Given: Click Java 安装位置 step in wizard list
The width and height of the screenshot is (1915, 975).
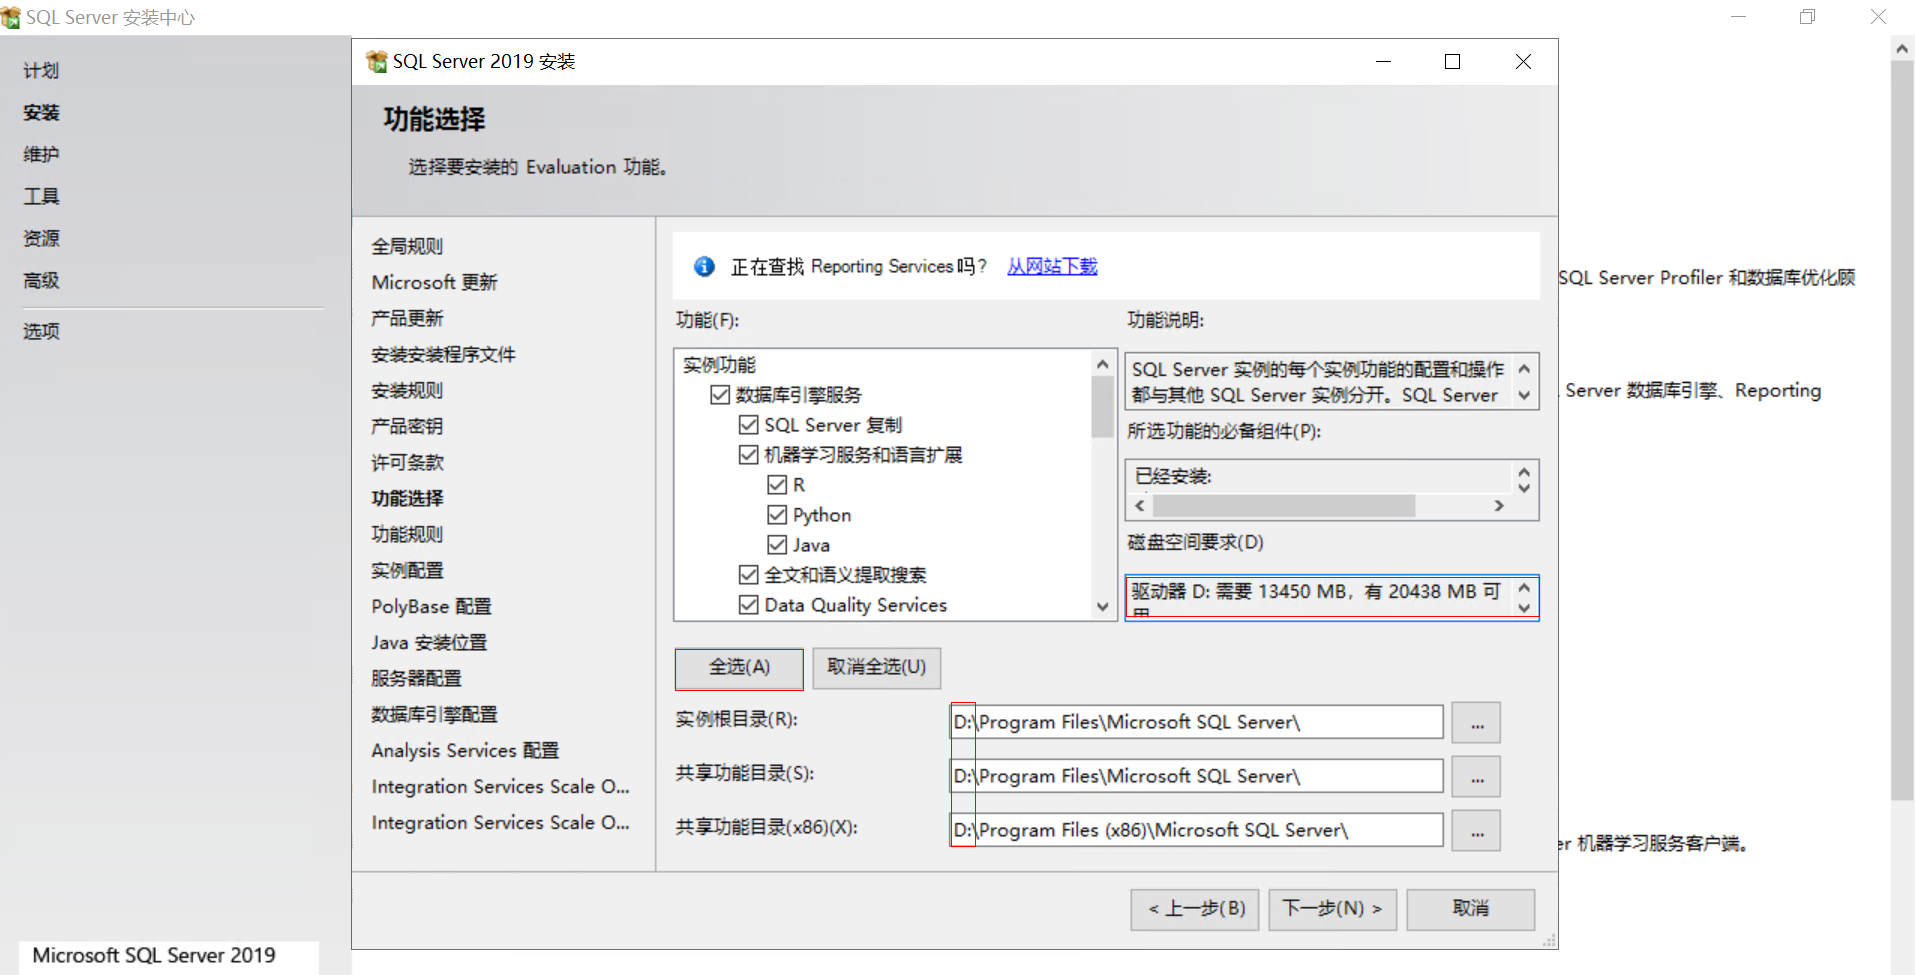Looking at the screenshot, I should tap(429, 642).
